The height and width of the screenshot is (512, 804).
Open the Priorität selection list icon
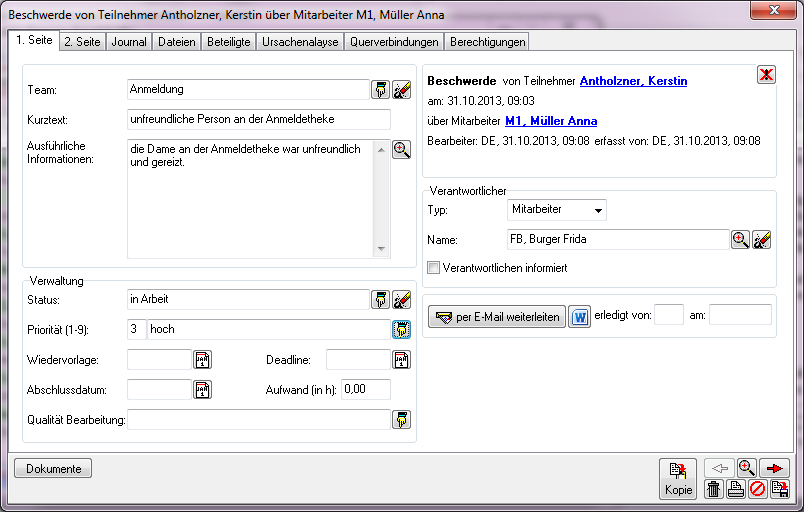click(x=401, y=330)
